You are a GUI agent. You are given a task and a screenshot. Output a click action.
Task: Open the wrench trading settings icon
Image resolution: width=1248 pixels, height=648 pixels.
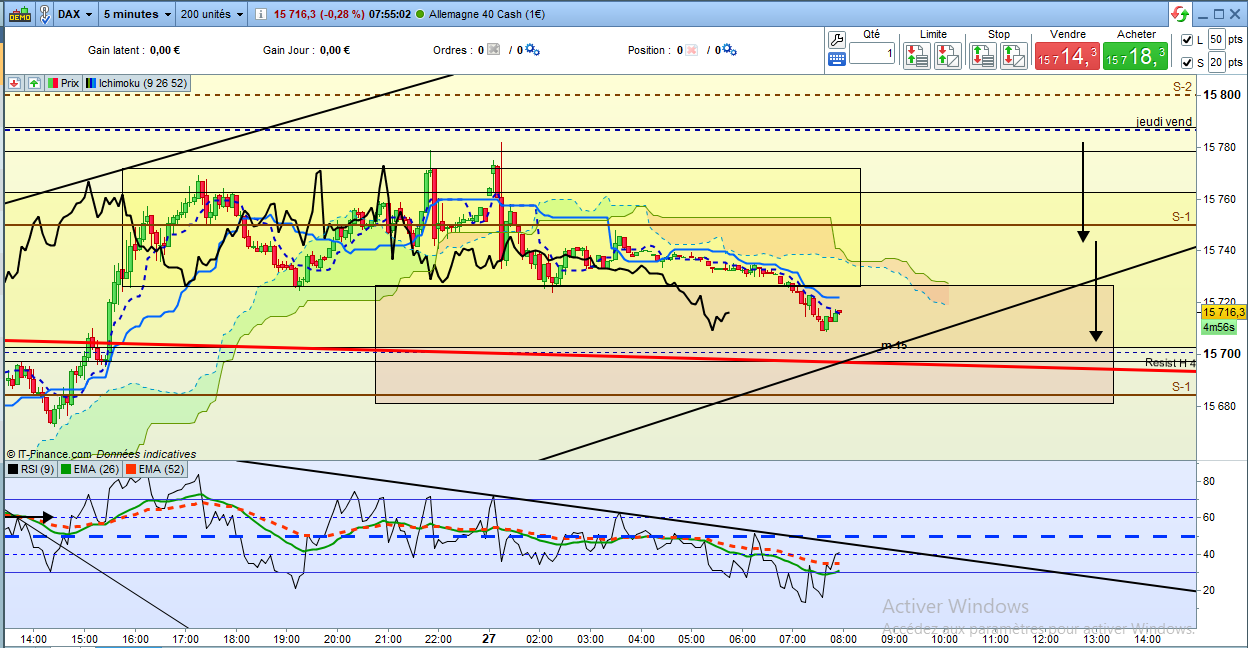tap(838, 39)
